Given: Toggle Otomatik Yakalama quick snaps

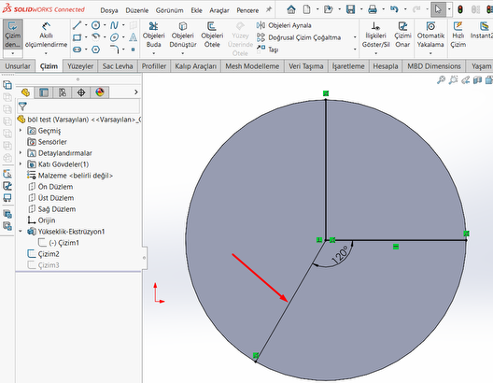Looking at the screenshot, I should (431, 35).
